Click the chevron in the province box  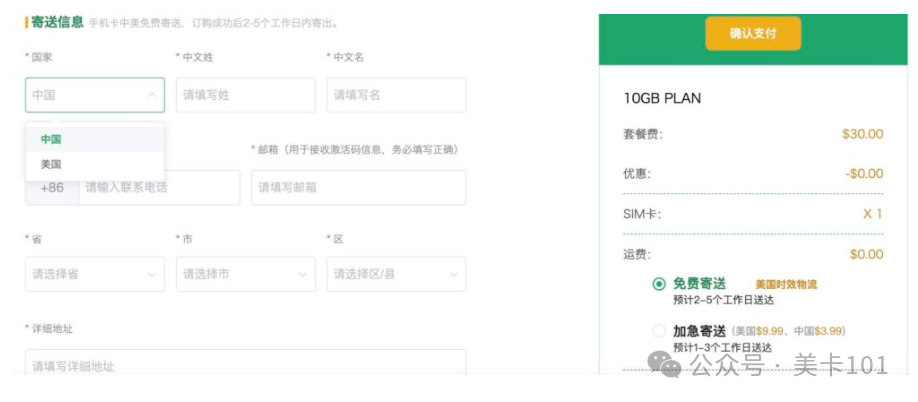[152, 274]
